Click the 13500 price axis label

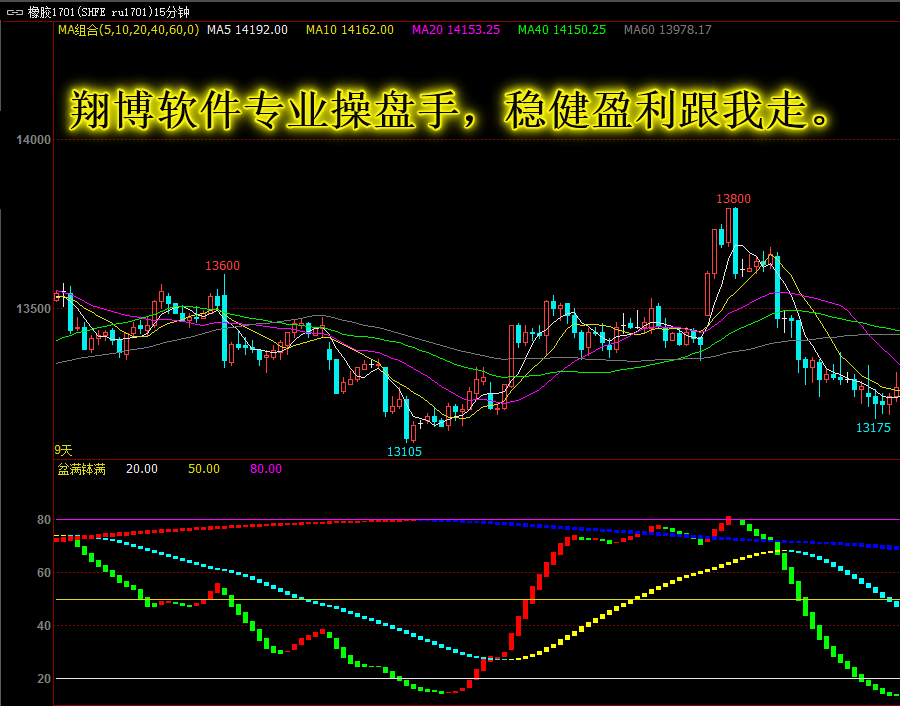[x=33, y=309]
